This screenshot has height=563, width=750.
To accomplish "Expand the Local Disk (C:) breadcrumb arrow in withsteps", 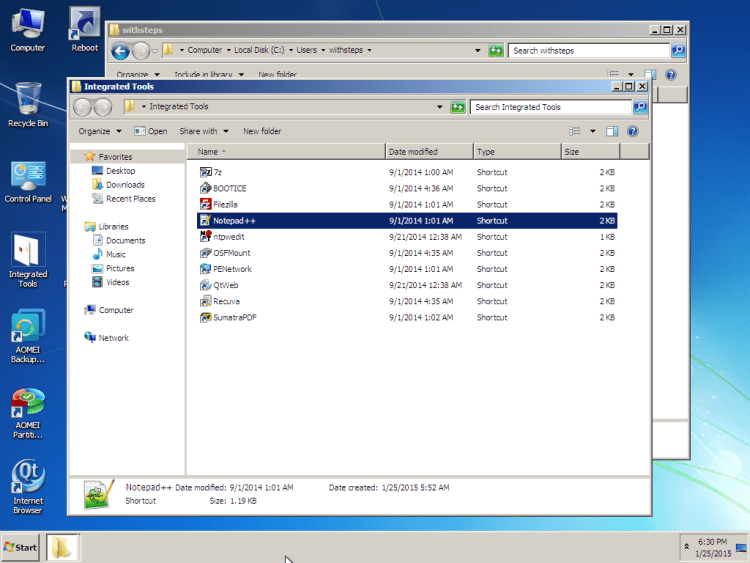I will click(291, 50).
